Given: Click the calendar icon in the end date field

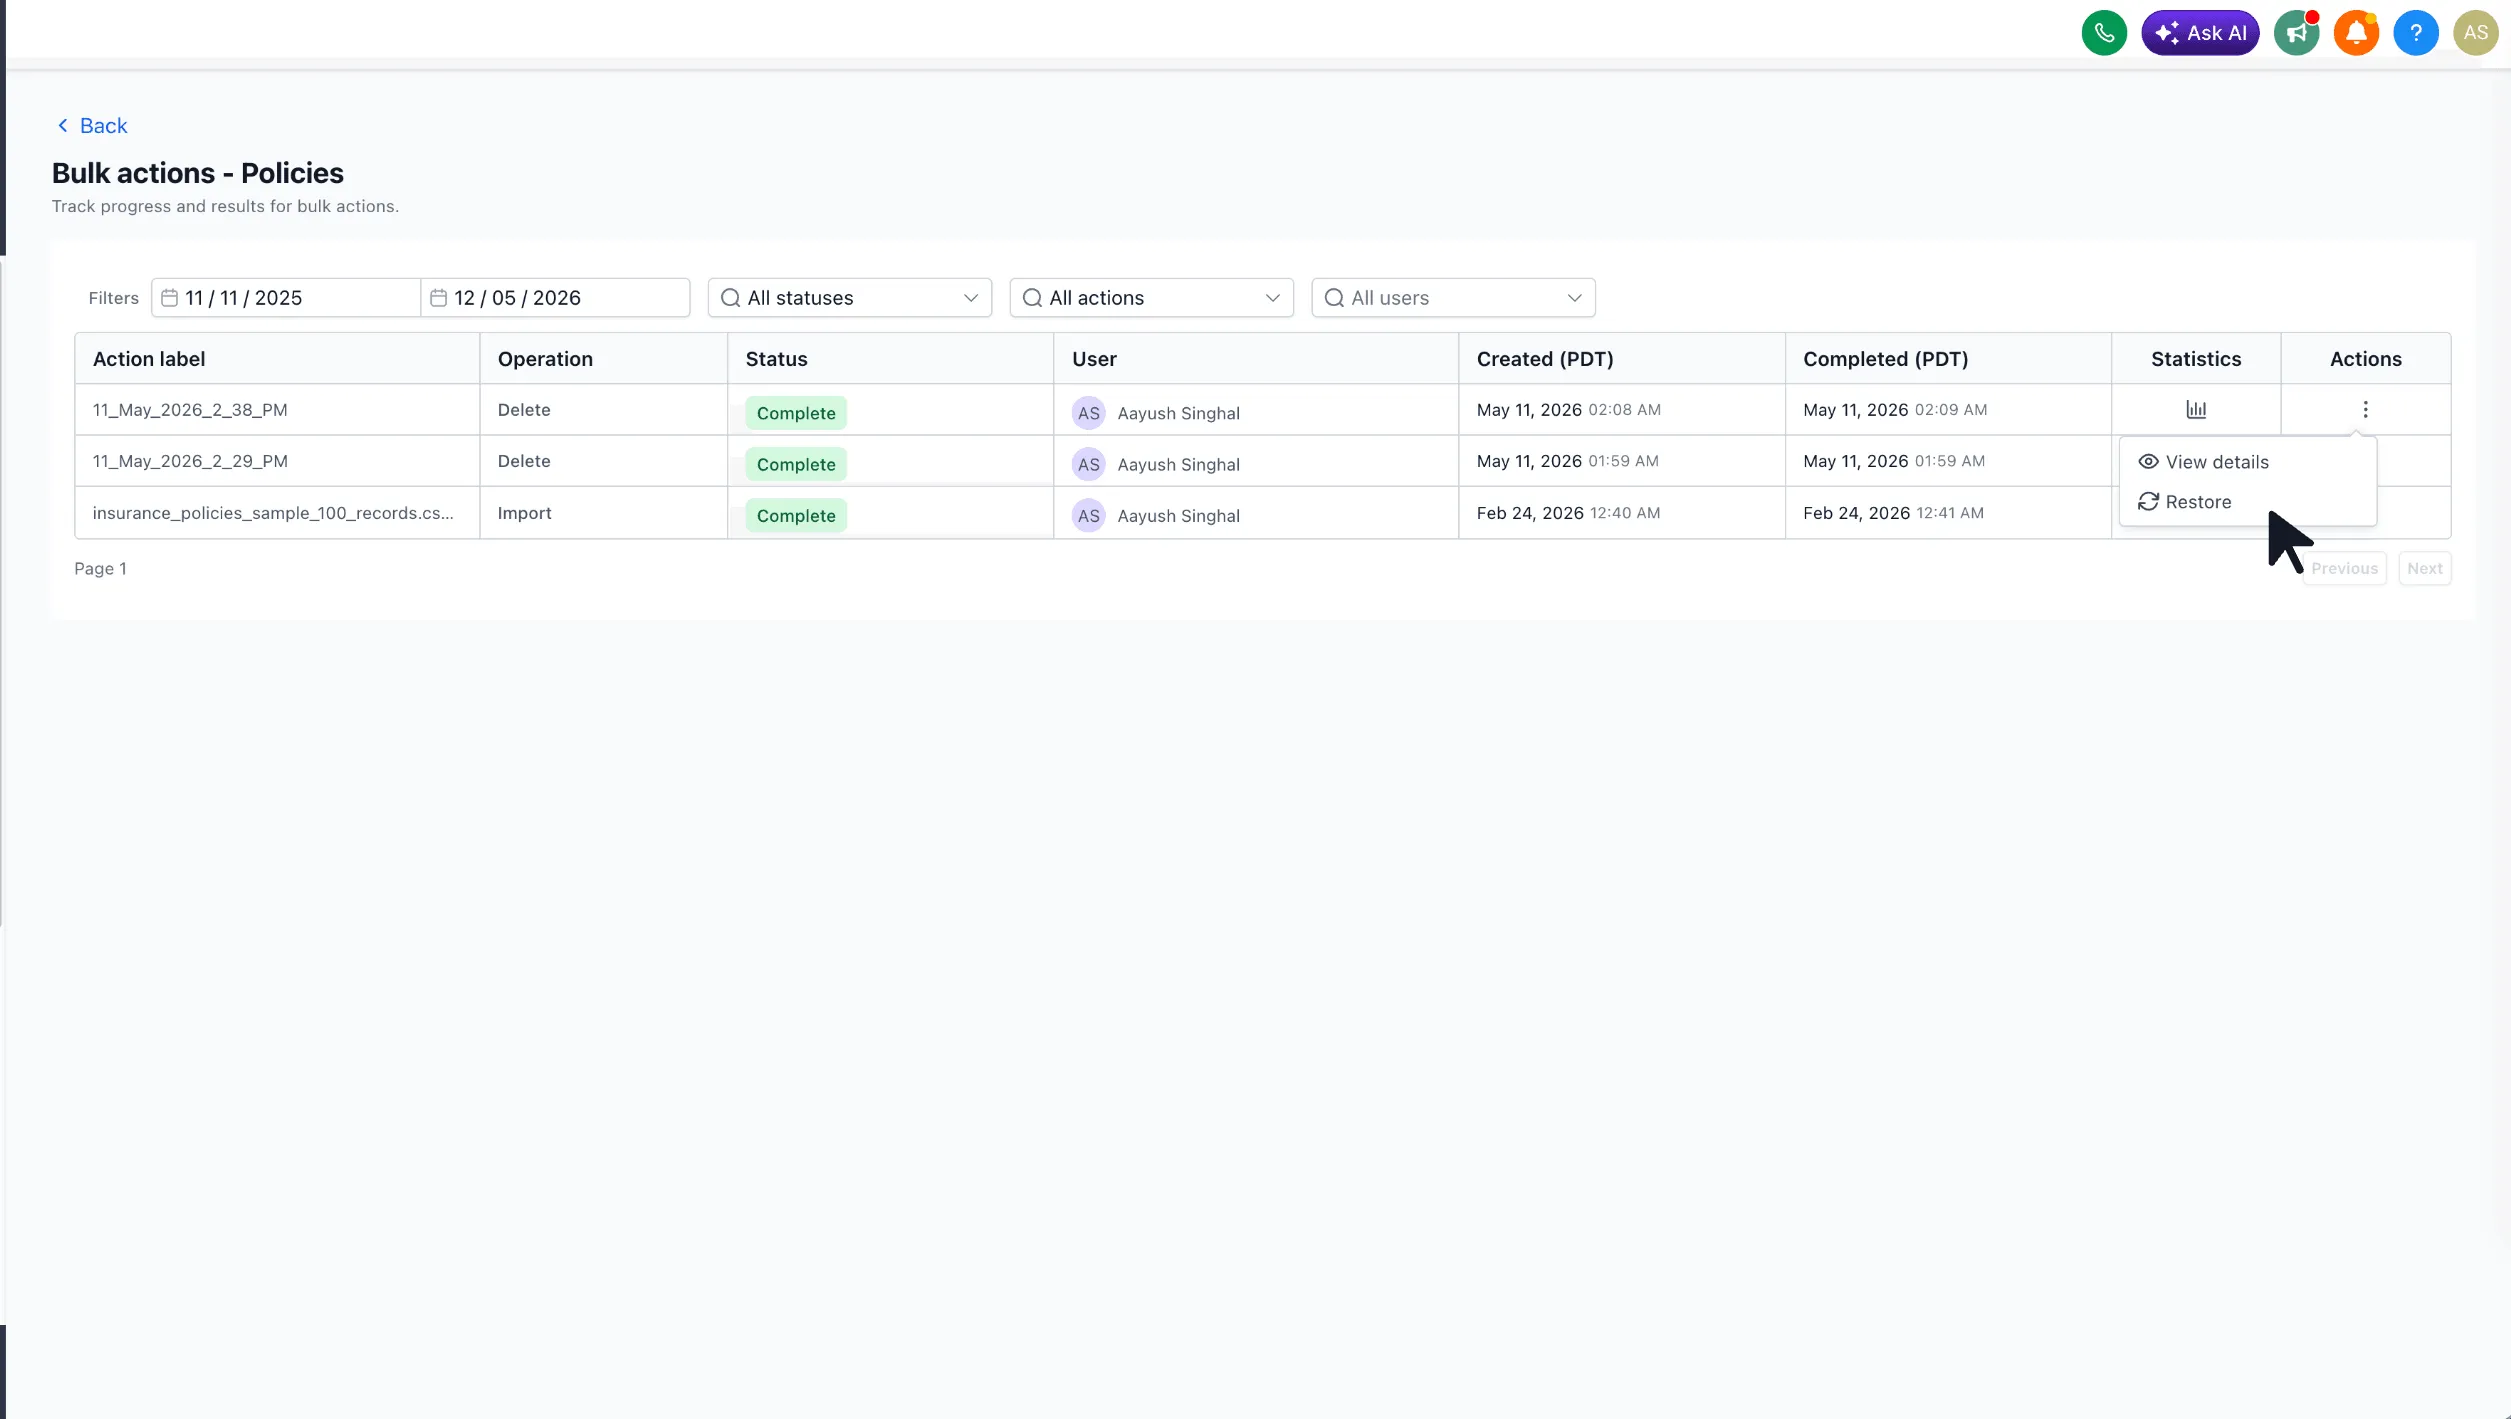Looking at the screenshot, I should (438, 298).
